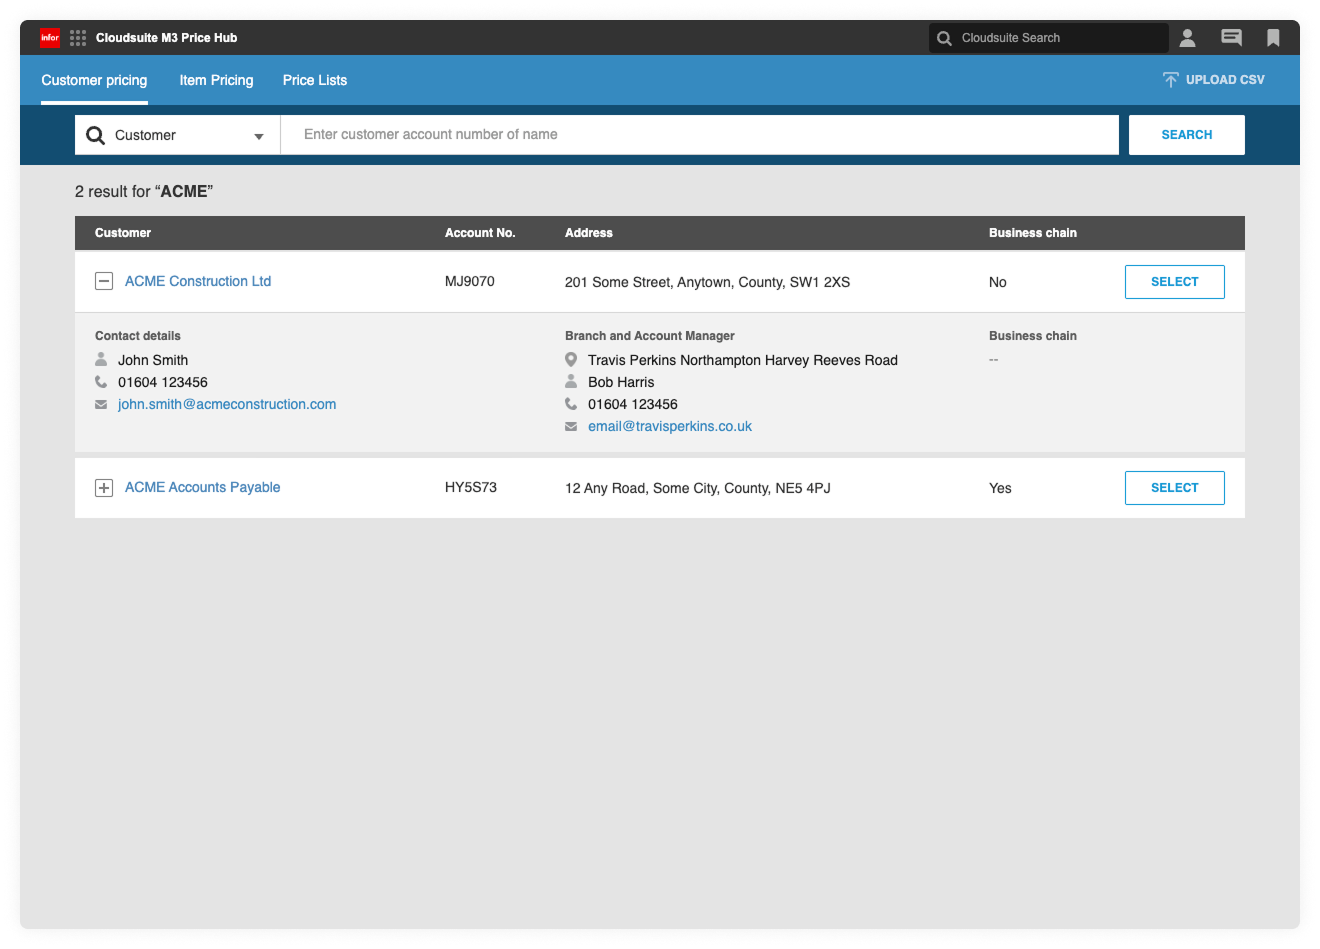Click the bookmark icon in header
Image resolution: width=1320 pixels, height=949 pixels.
tap(1273, 38)
